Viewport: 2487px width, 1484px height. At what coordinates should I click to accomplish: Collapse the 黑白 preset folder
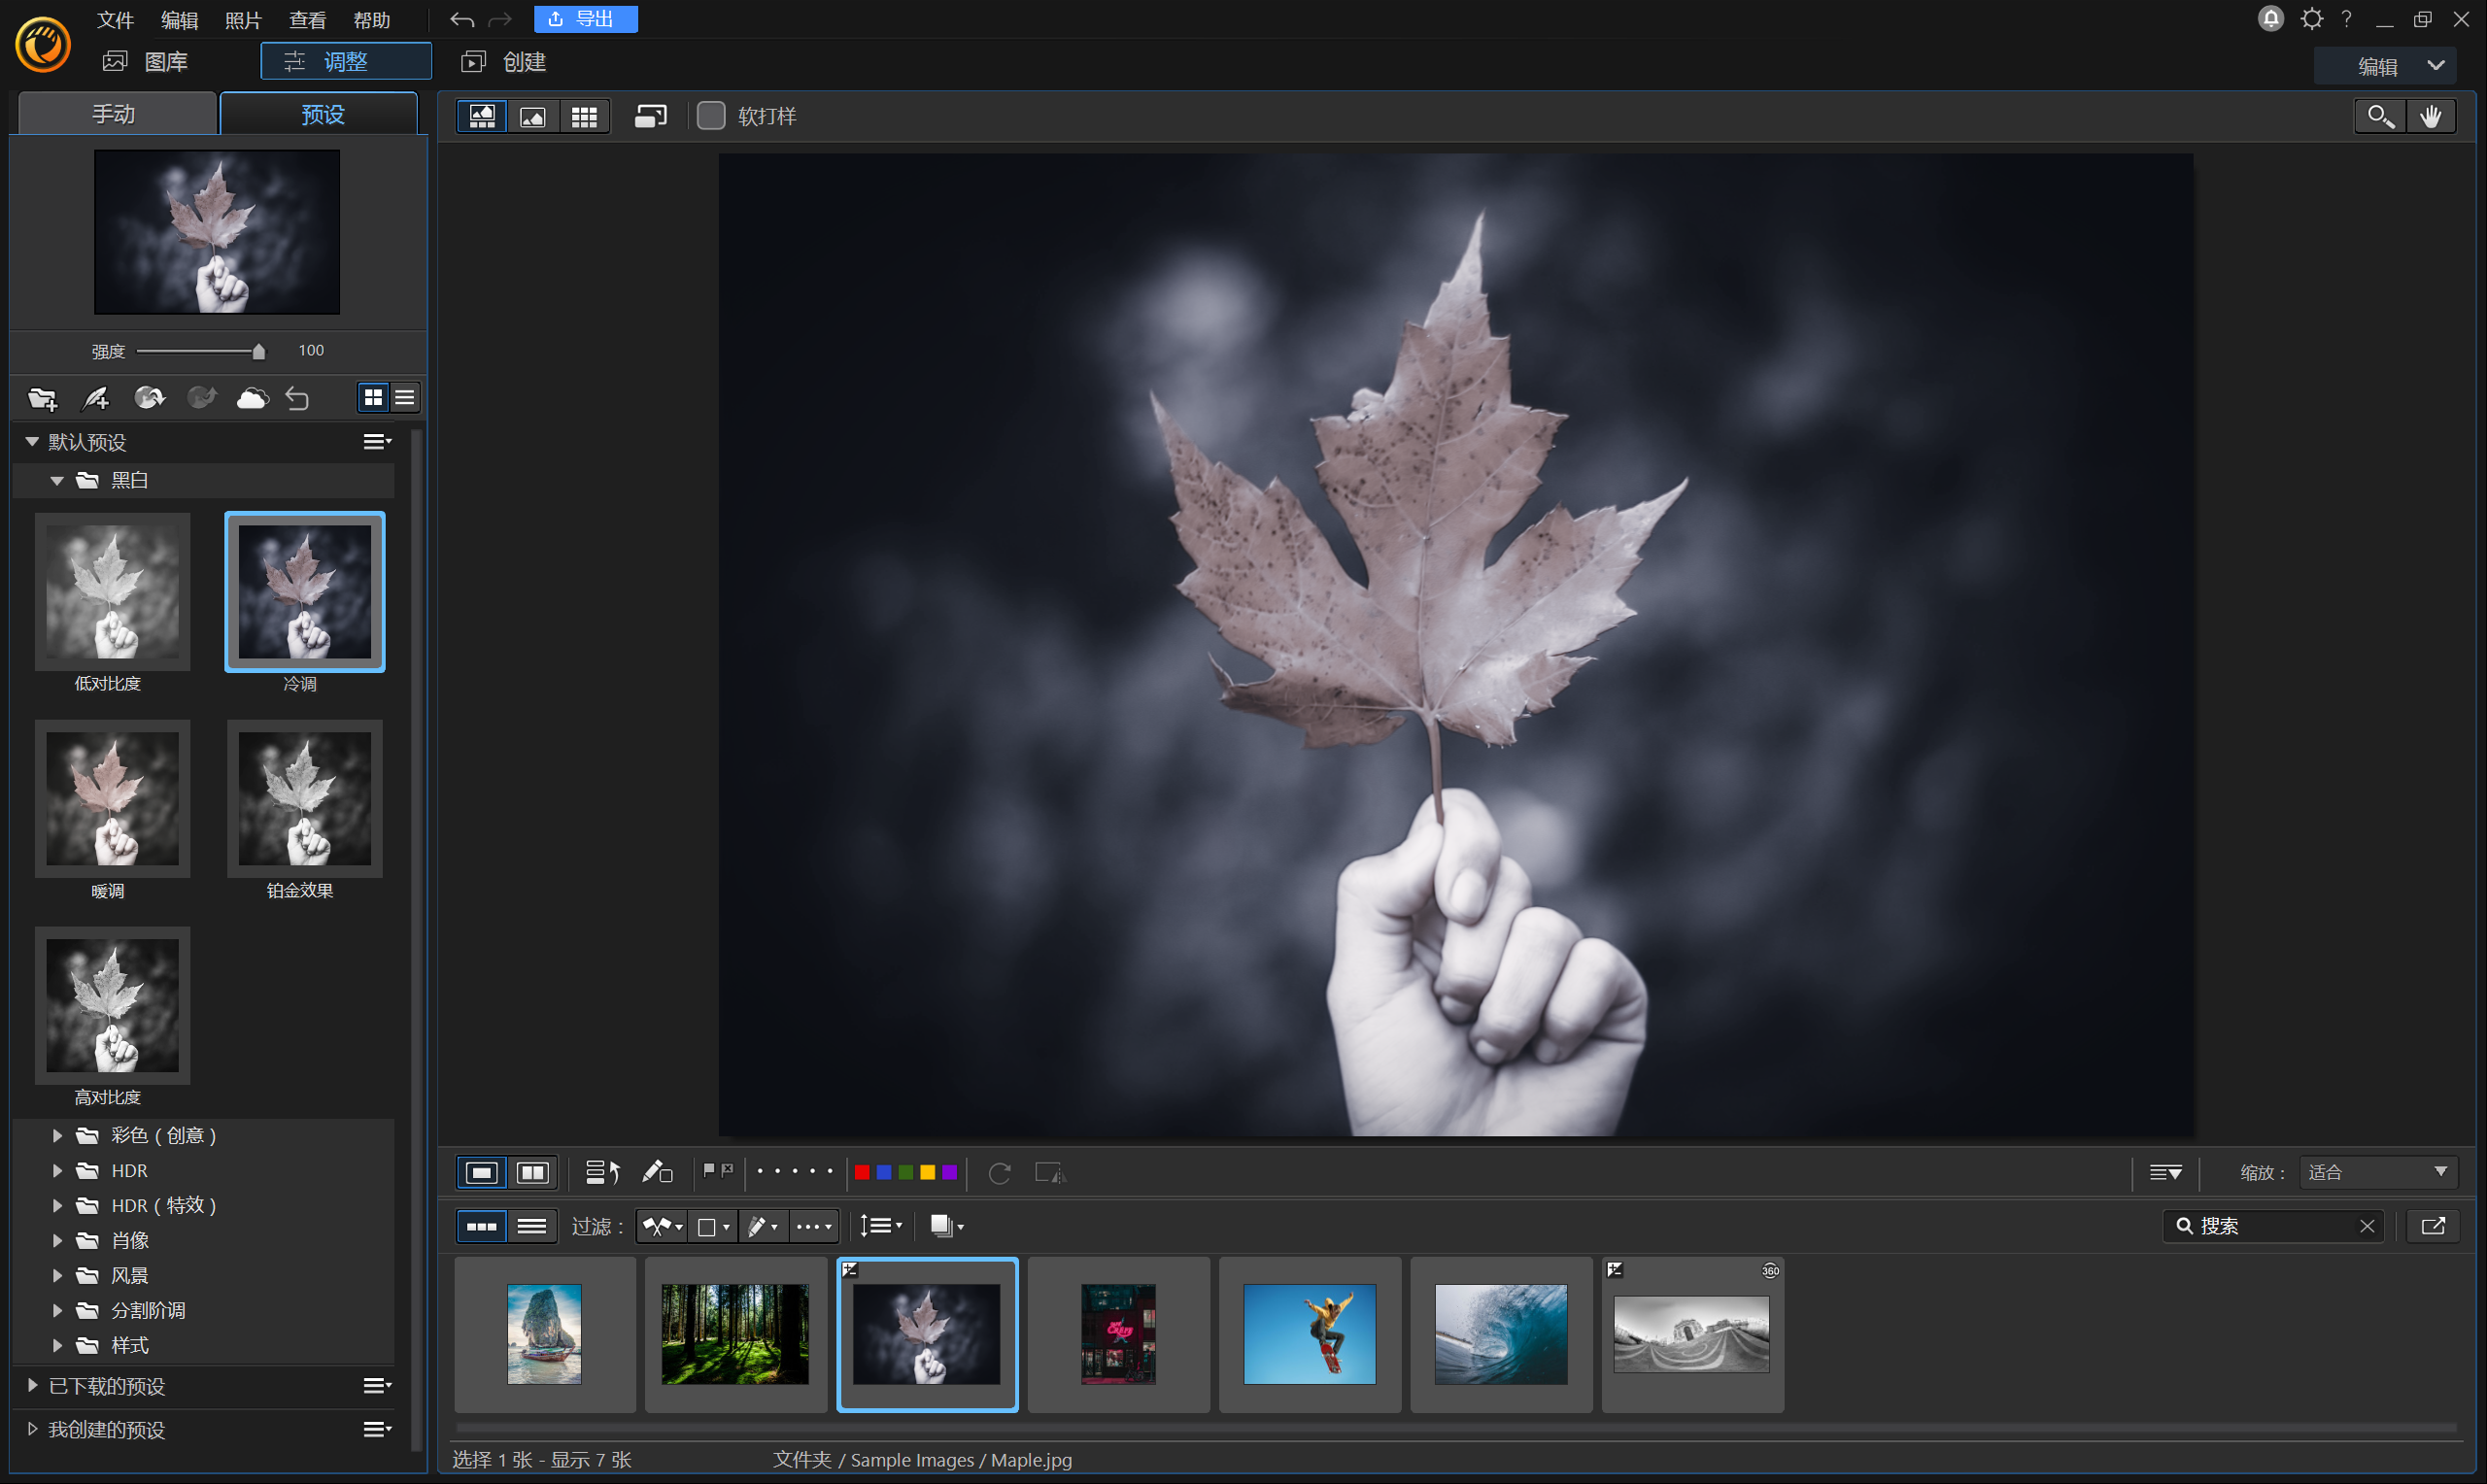[57, 481]
